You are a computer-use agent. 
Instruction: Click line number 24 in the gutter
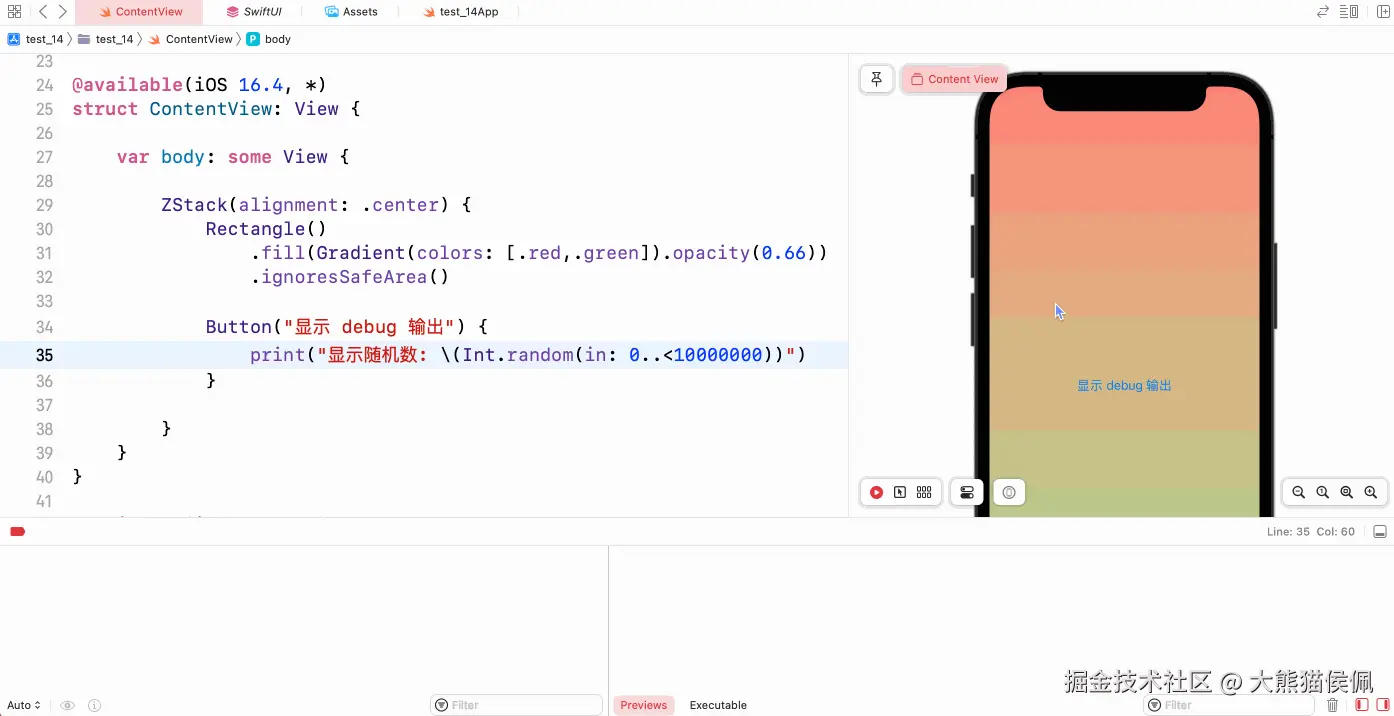44,85
